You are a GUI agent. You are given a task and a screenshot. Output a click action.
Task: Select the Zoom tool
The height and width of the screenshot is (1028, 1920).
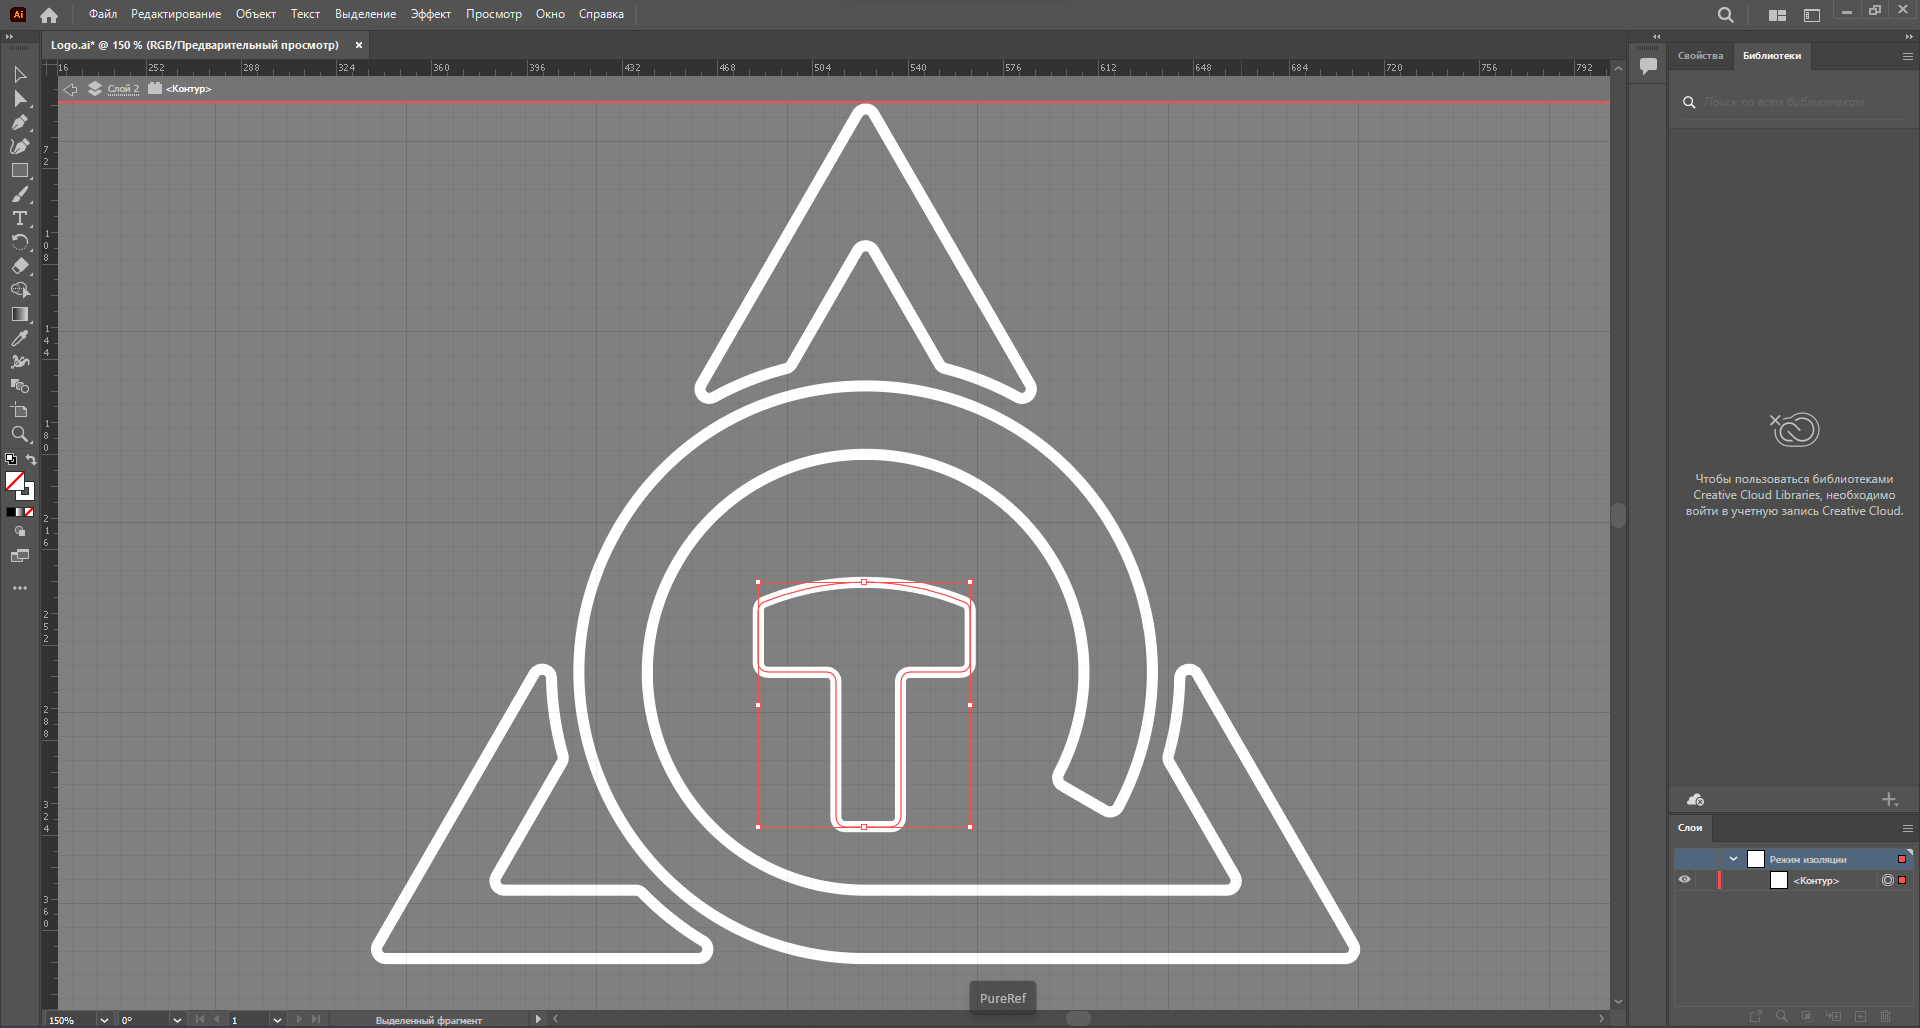20,435
